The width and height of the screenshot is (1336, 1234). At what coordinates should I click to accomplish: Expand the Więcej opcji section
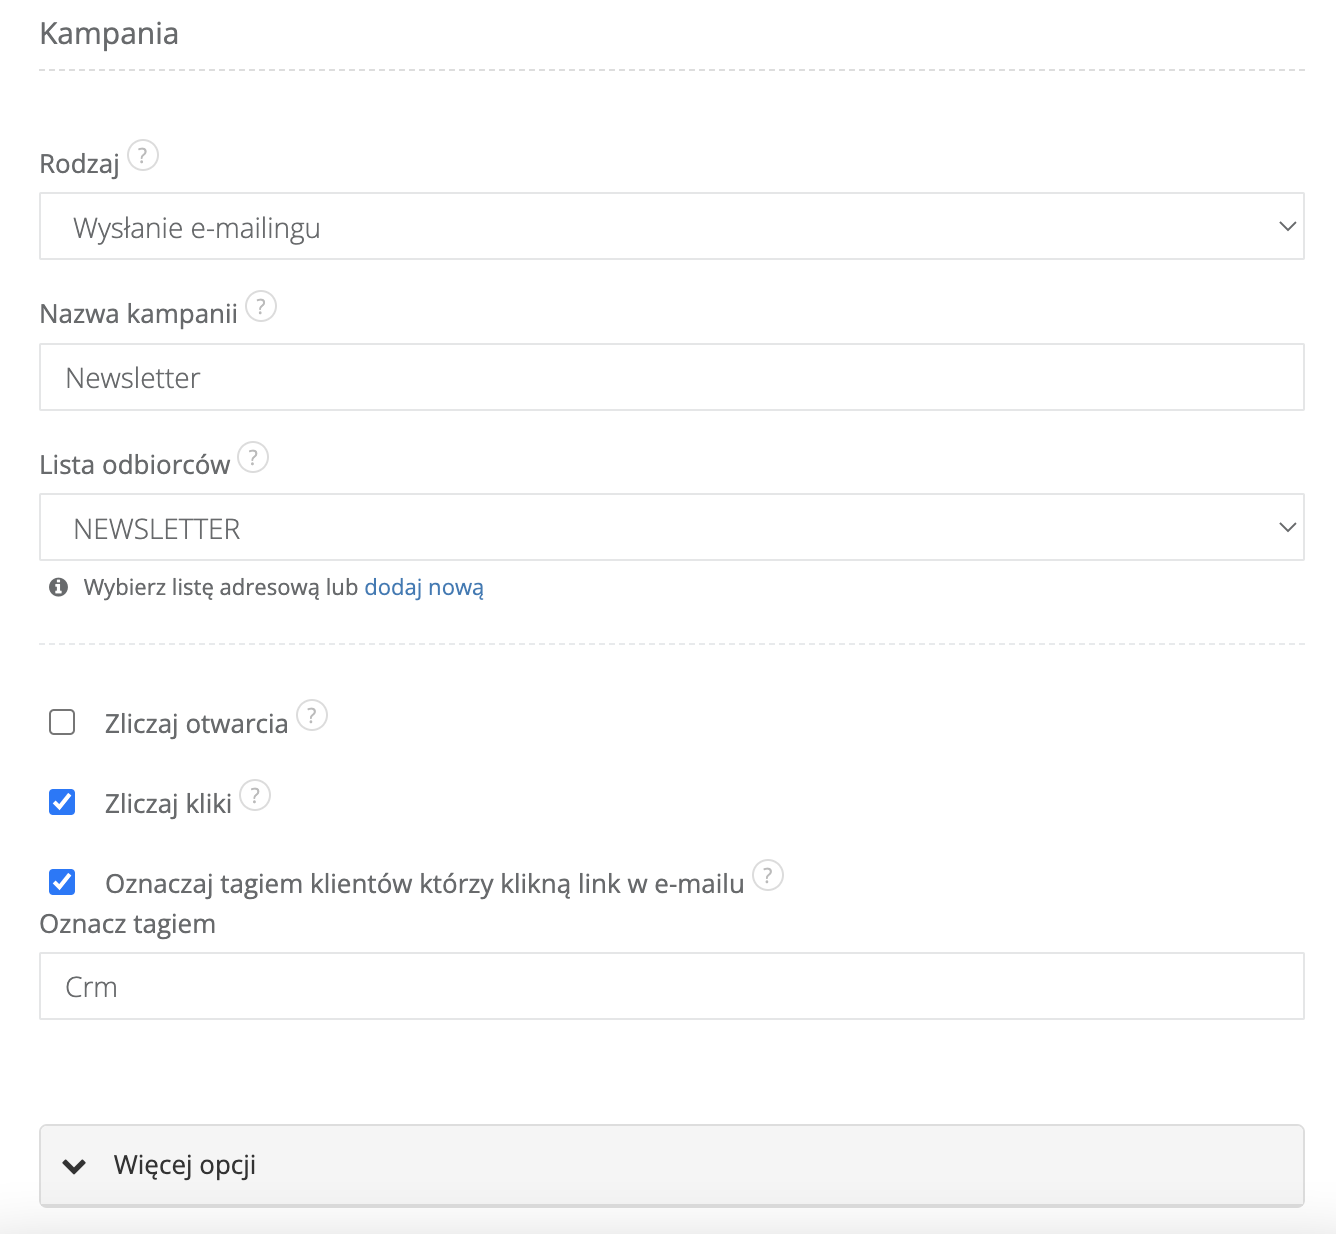click(x=671, y=1166)
